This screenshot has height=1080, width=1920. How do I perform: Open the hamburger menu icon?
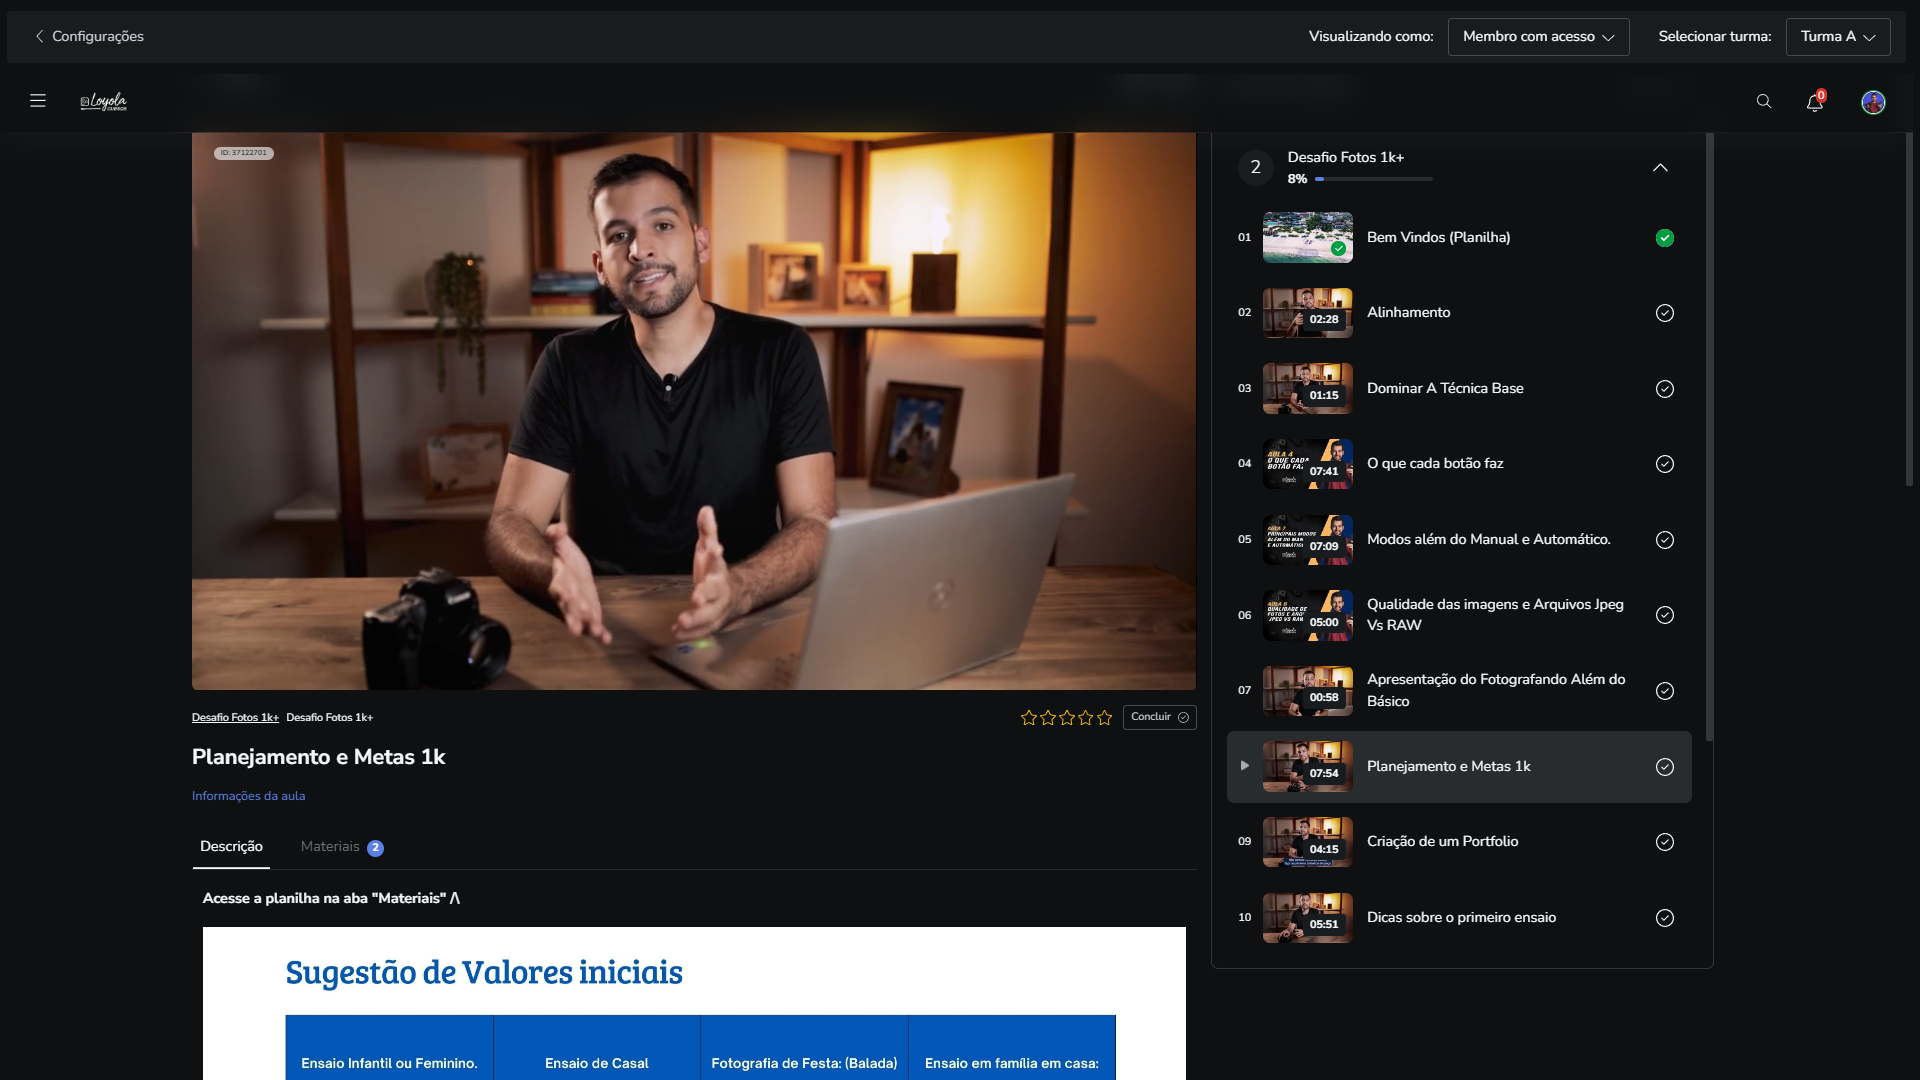click(38, 101)
